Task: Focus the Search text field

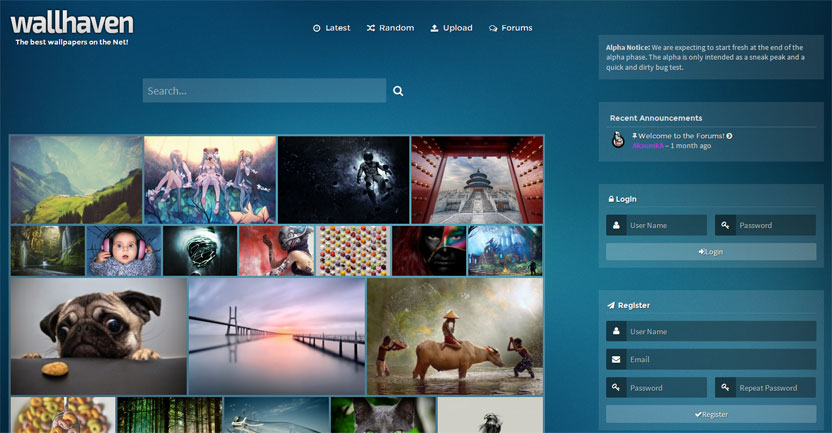Action: (264, 91)
